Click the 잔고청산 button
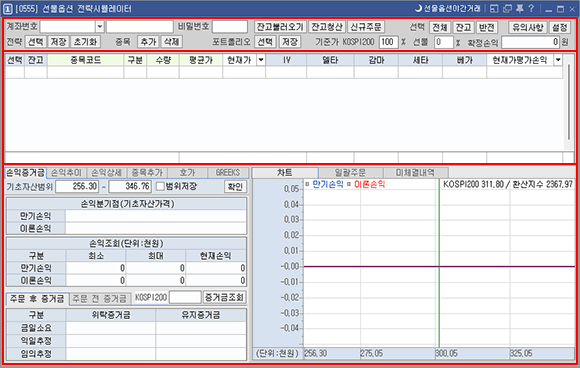Screen dimensions: 580x368 (327, 27)
